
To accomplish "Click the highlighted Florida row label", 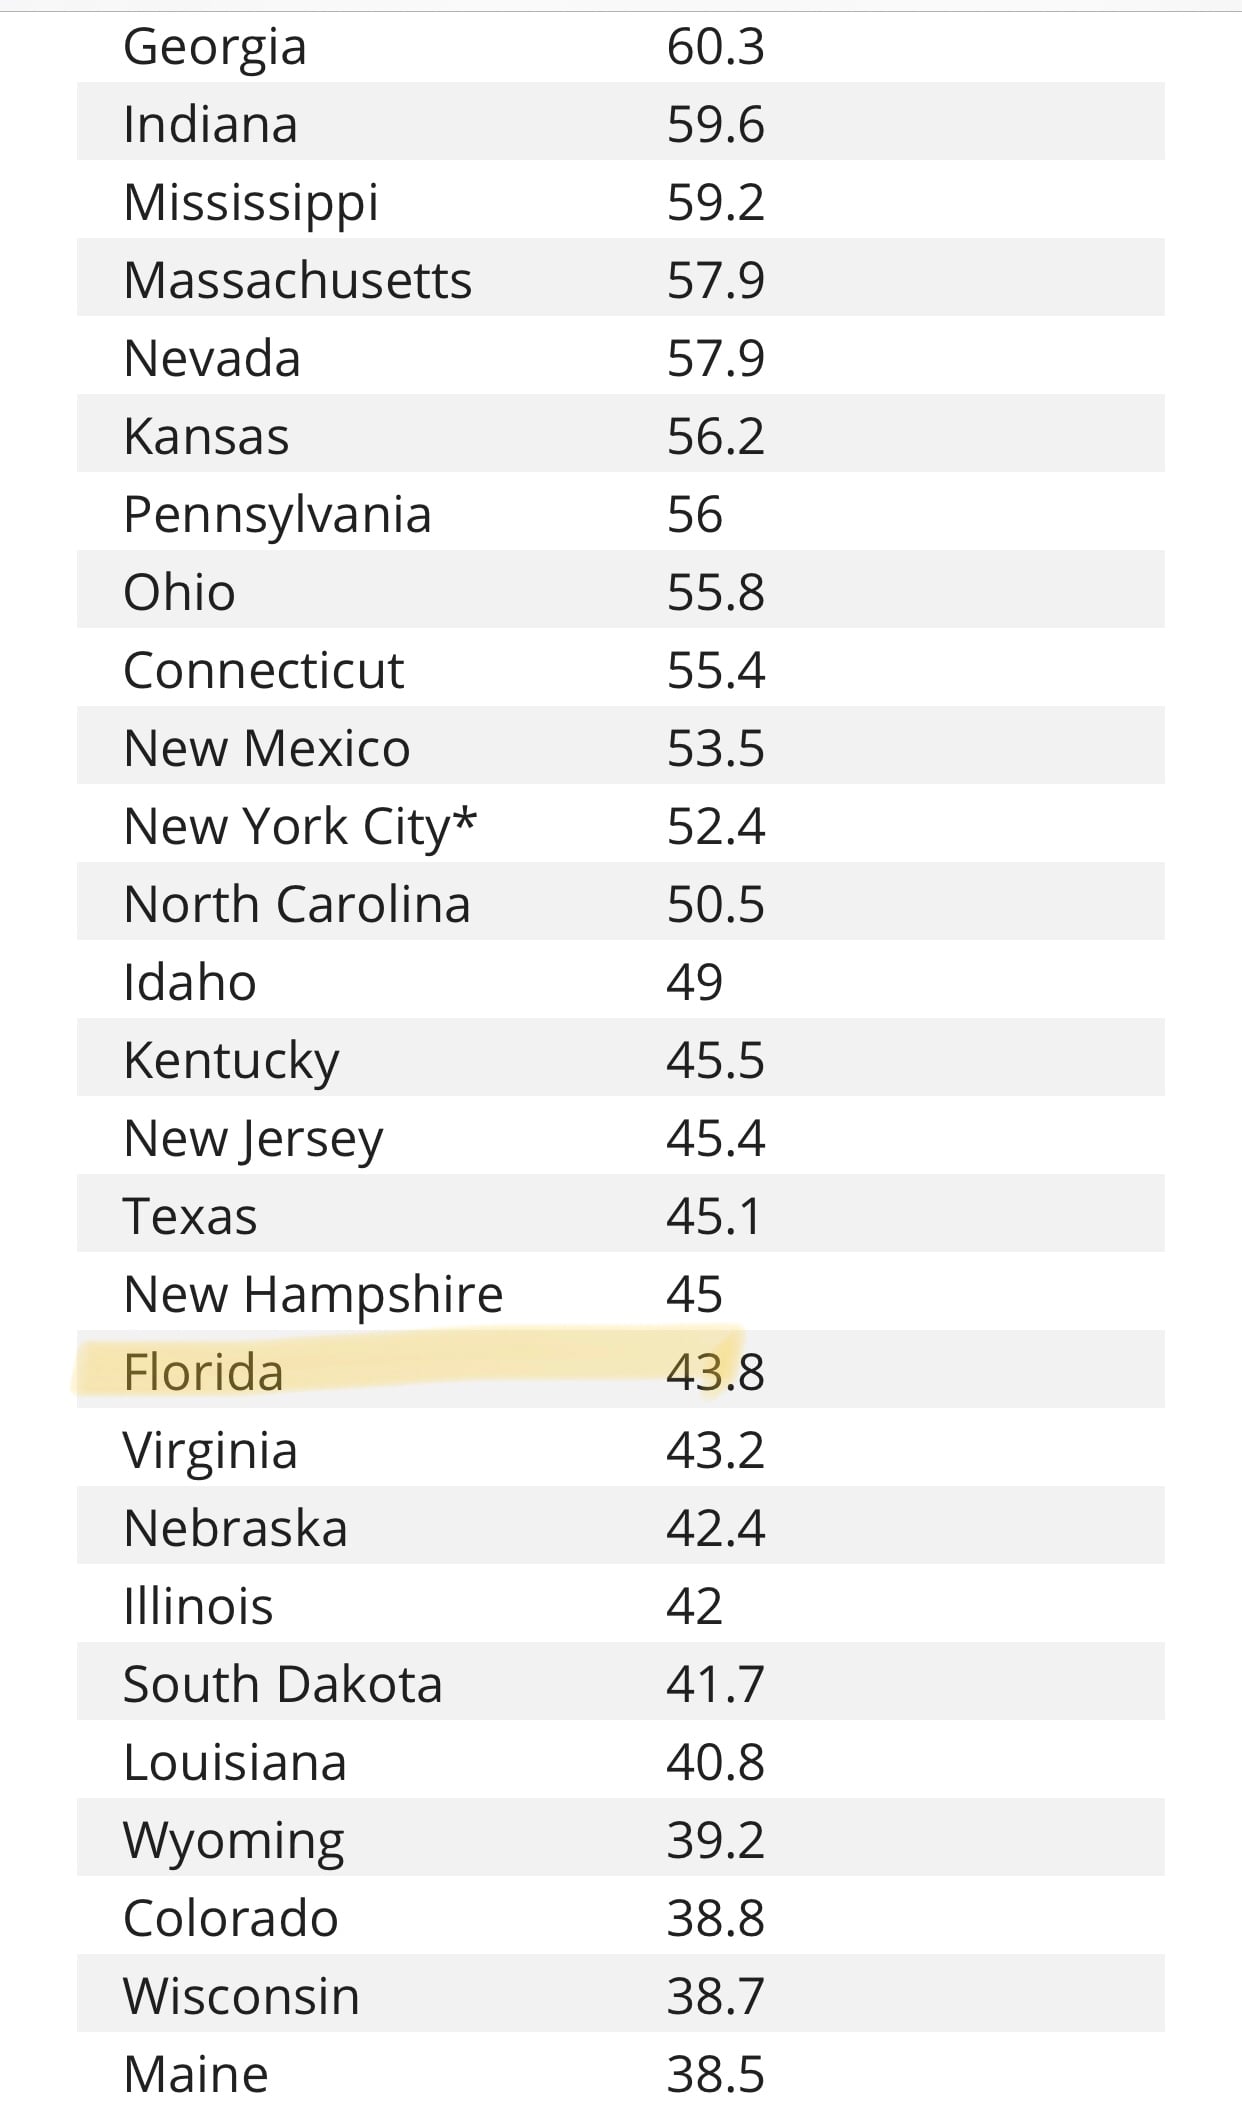I will tap(203, 1371).
